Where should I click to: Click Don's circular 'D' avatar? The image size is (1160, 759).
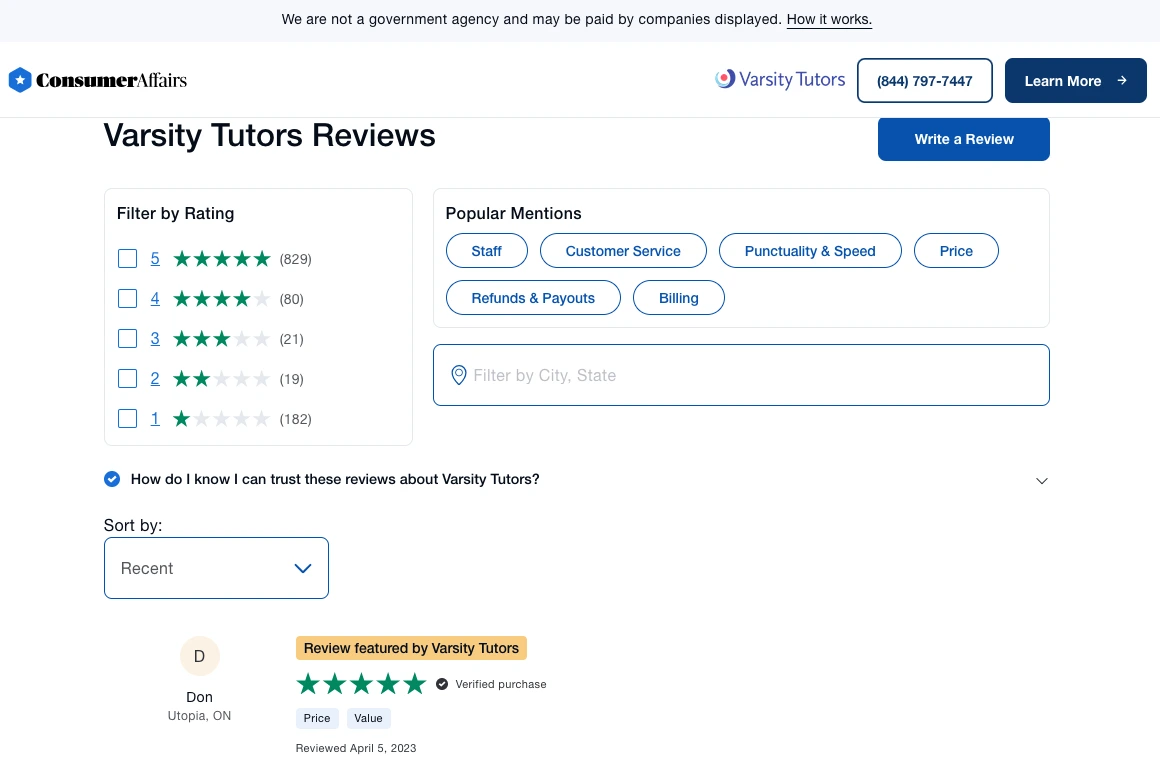point(199,656)
